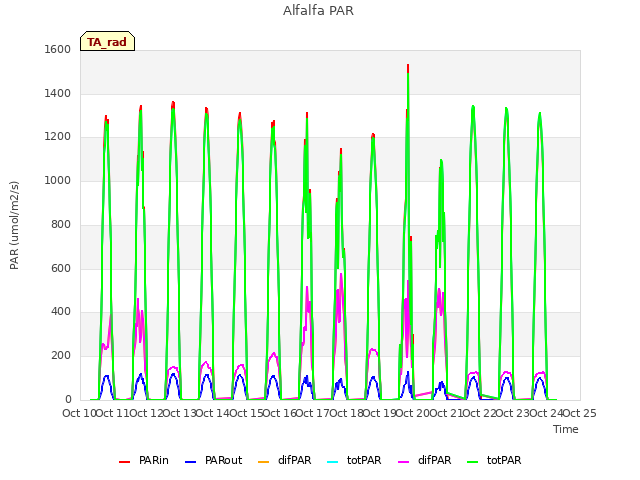This screenshot has height=480, width=640.
Task: Toggle the PARin legend entry
Action: pyautogui.click(x=144, y=460)
